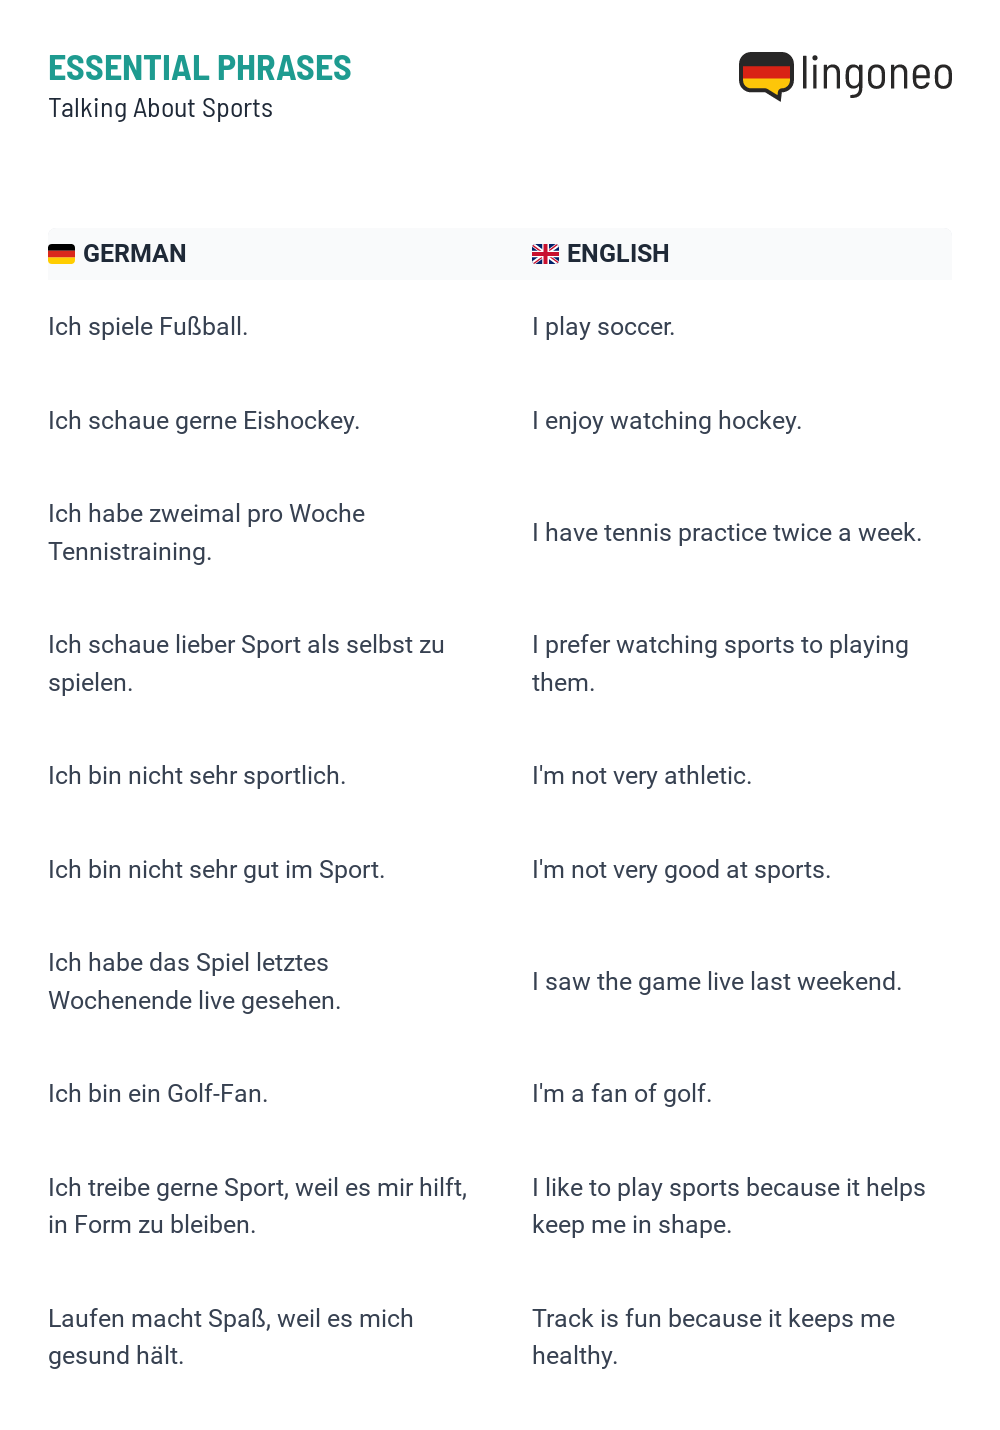Select phrase Ich spiele Fußball.
The width and height of the screenshot is (1000, 1430).
click(x=148, y=327)
